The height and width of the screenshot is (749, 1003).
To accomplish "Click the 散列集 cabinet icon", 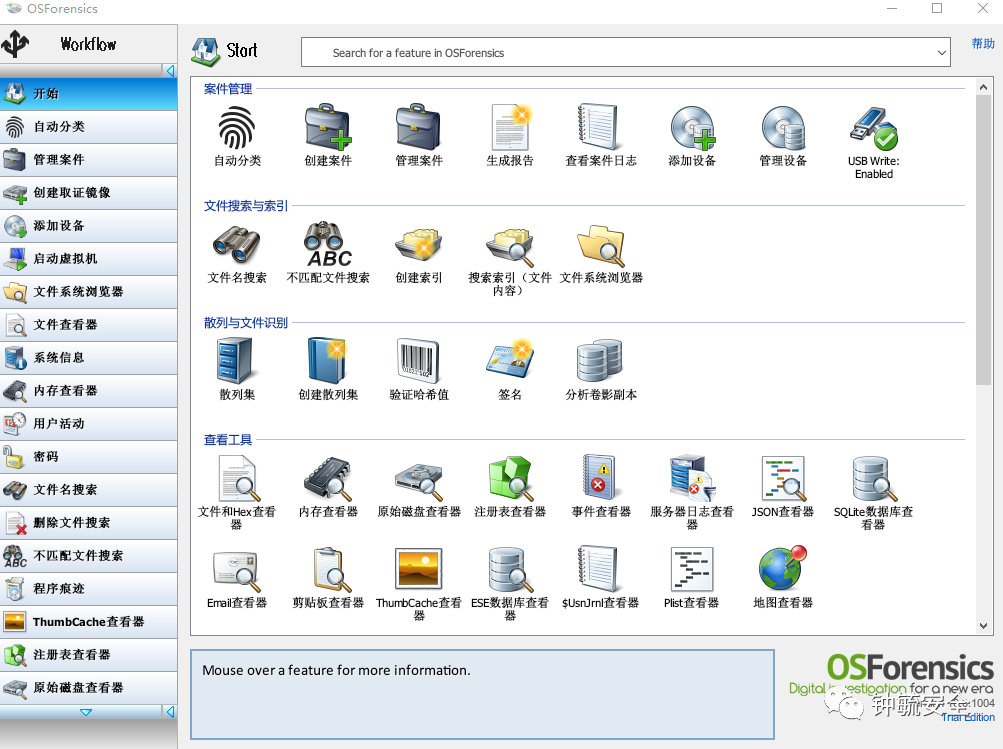I will (x=235, y=361).
